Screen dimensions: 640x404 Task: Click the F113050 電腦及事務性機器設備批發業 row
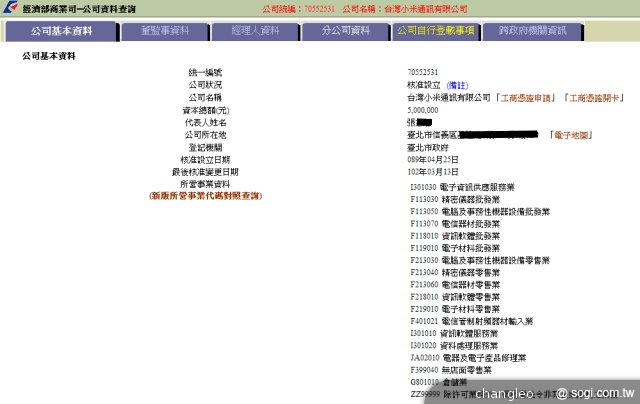coord(480,212)
